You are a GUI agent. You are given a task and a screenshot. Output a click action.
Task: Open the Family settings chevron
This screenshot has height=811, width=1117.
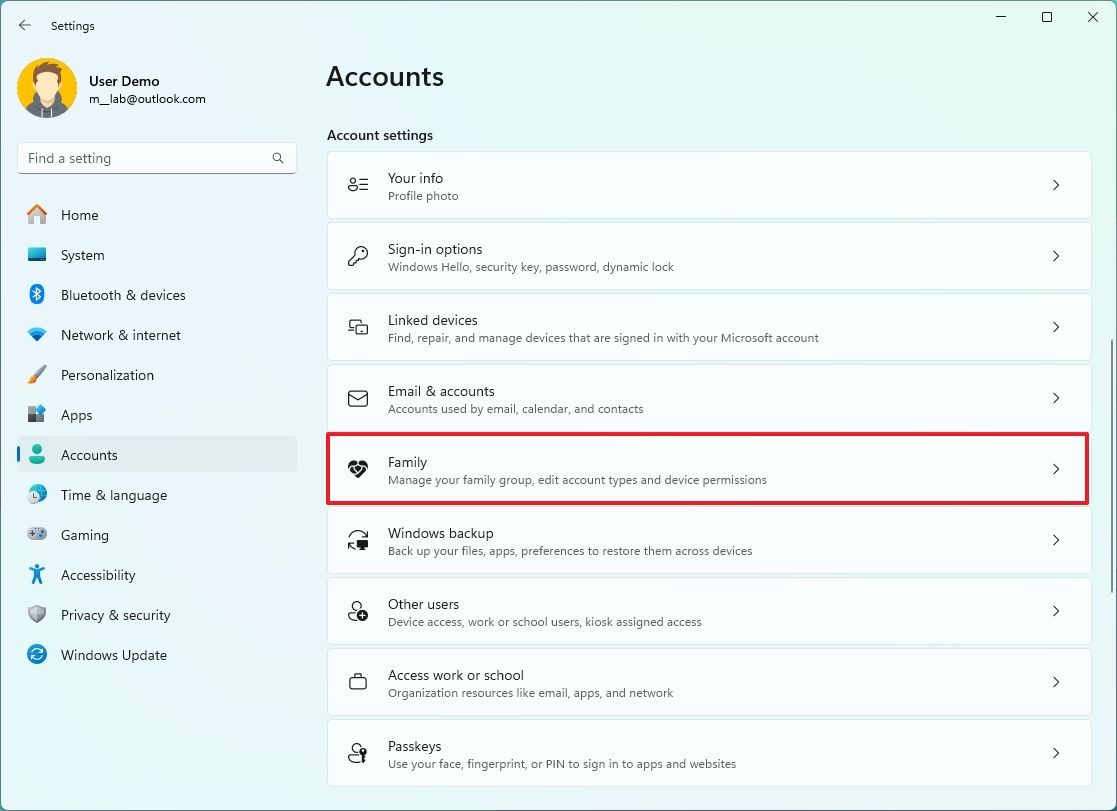1056,468
